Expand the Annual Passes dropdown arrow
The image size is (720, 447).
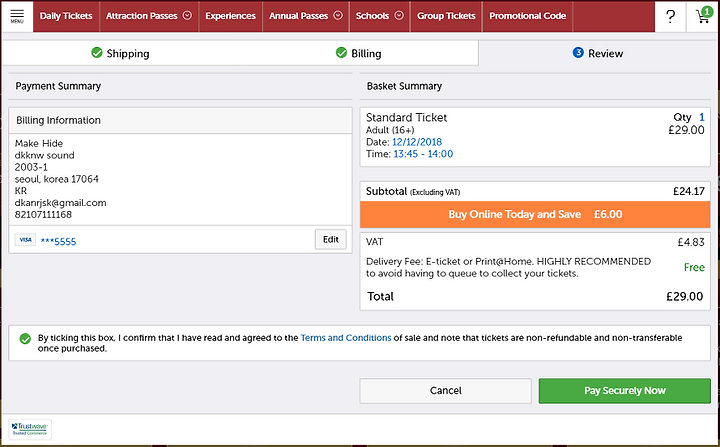(338, 16)
